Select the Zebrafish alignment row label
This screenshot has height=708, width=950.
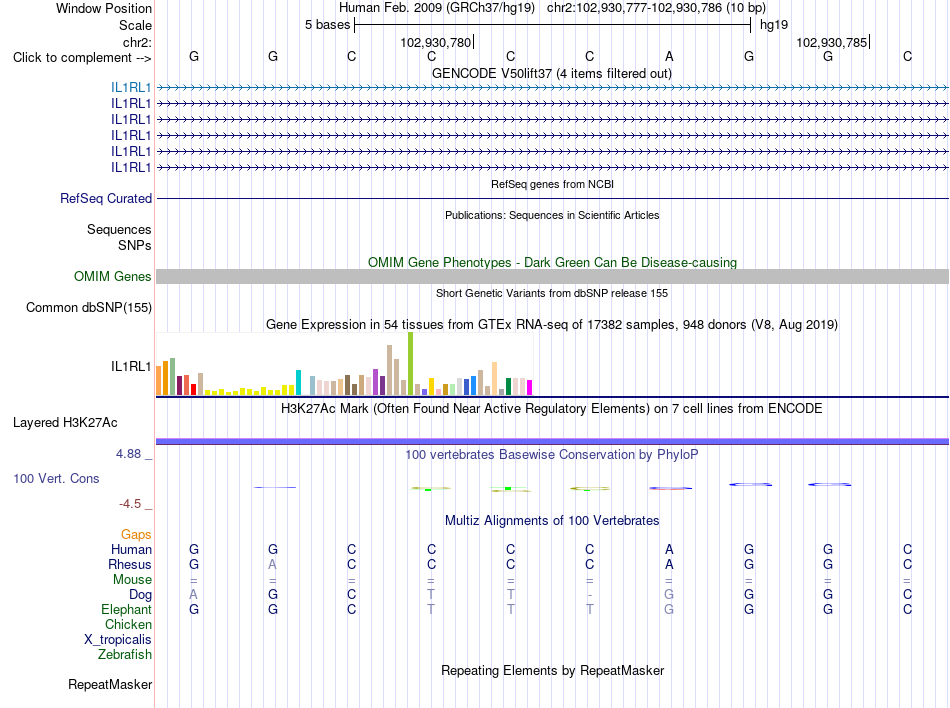tap(125, 655)
